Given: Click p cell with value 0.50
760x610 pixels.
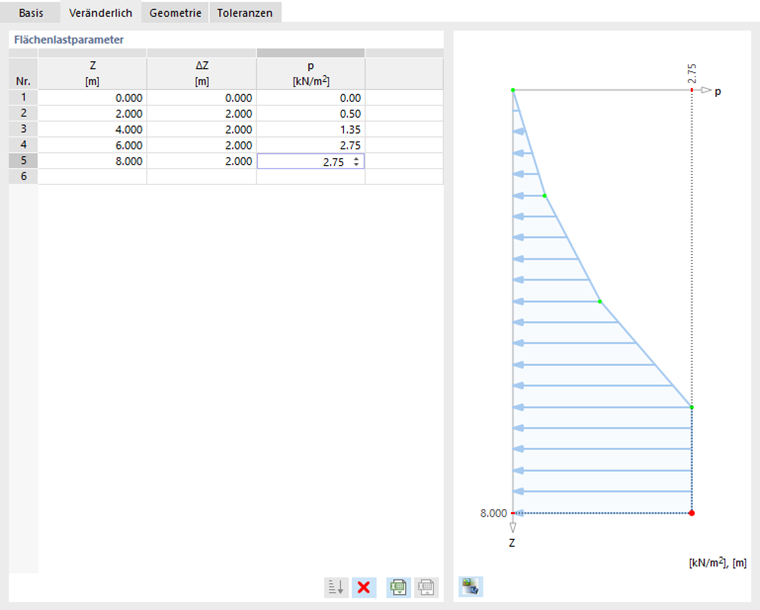Looking at the screenshot, I should tap(311, 114).
